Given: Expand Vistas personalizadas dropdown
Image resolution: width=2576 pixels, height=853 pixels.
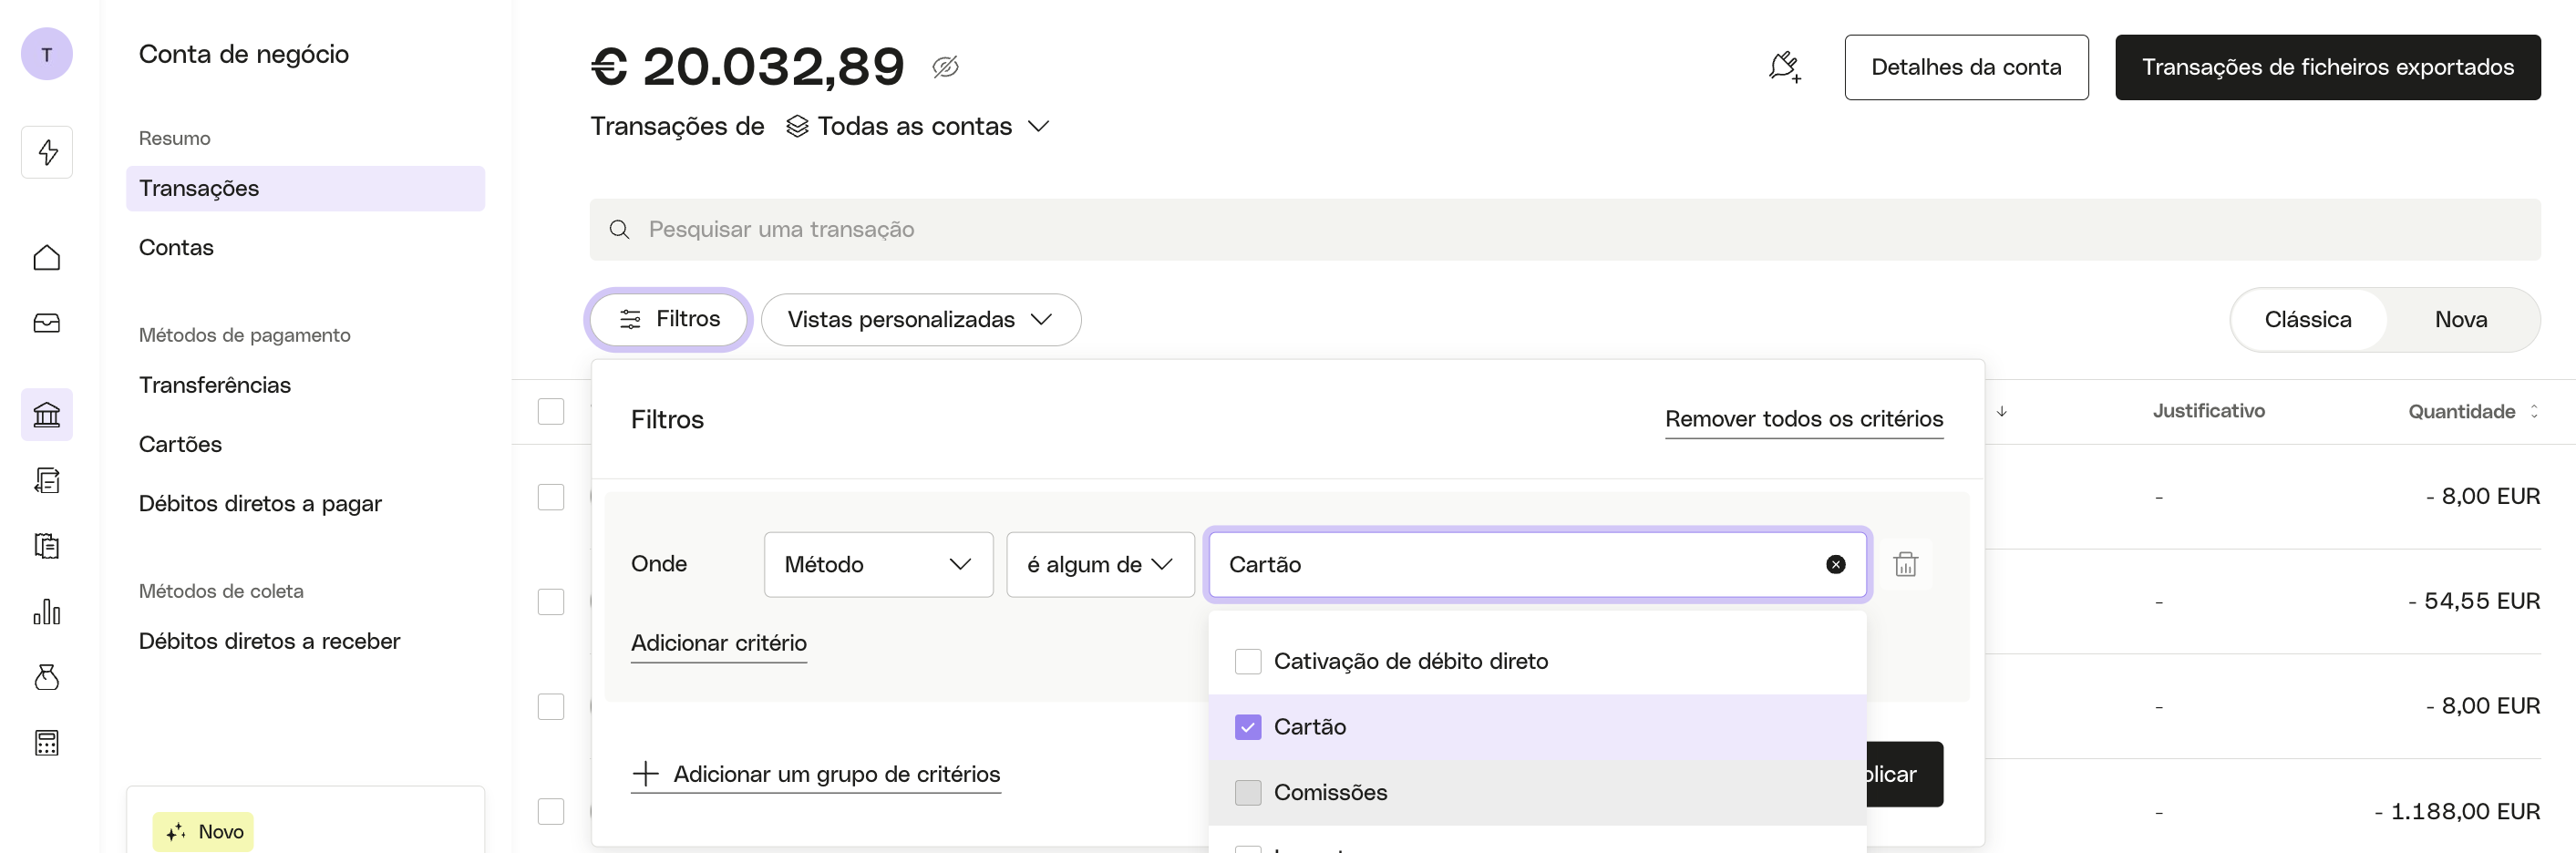Looking at the screenshot, I should [920, 319].
